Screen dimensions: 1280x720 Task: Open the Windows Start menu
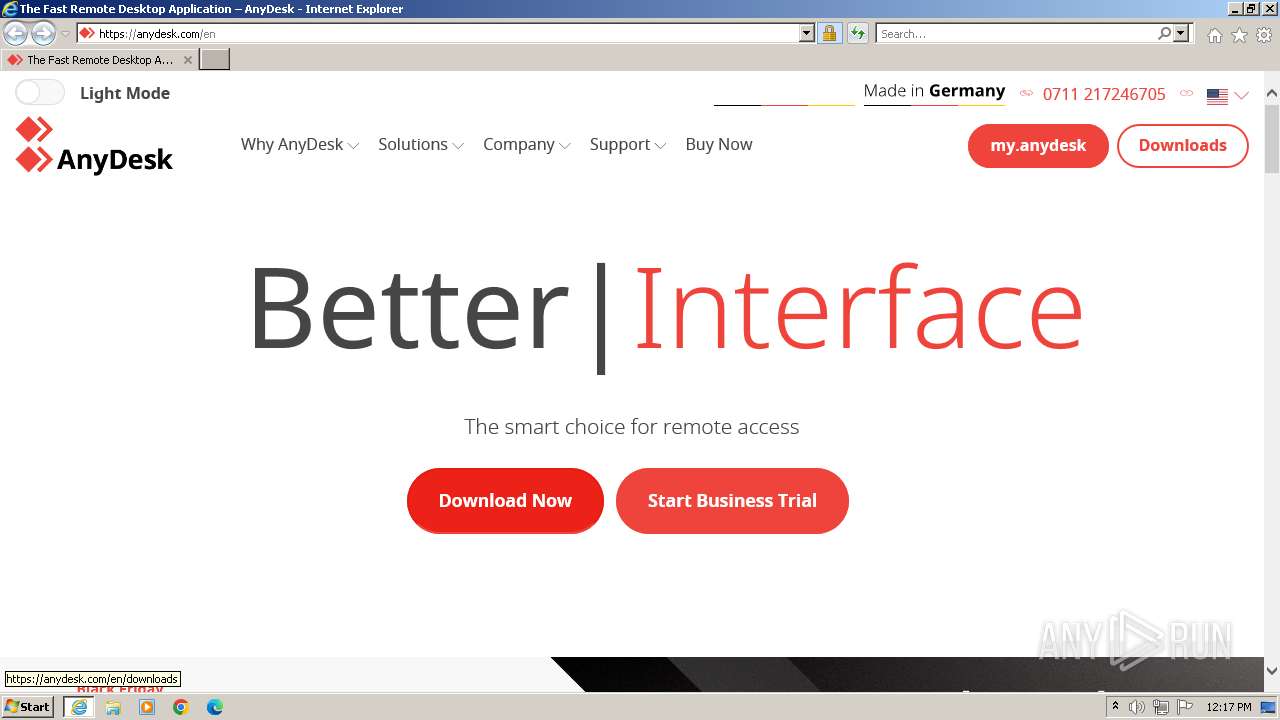27,707
